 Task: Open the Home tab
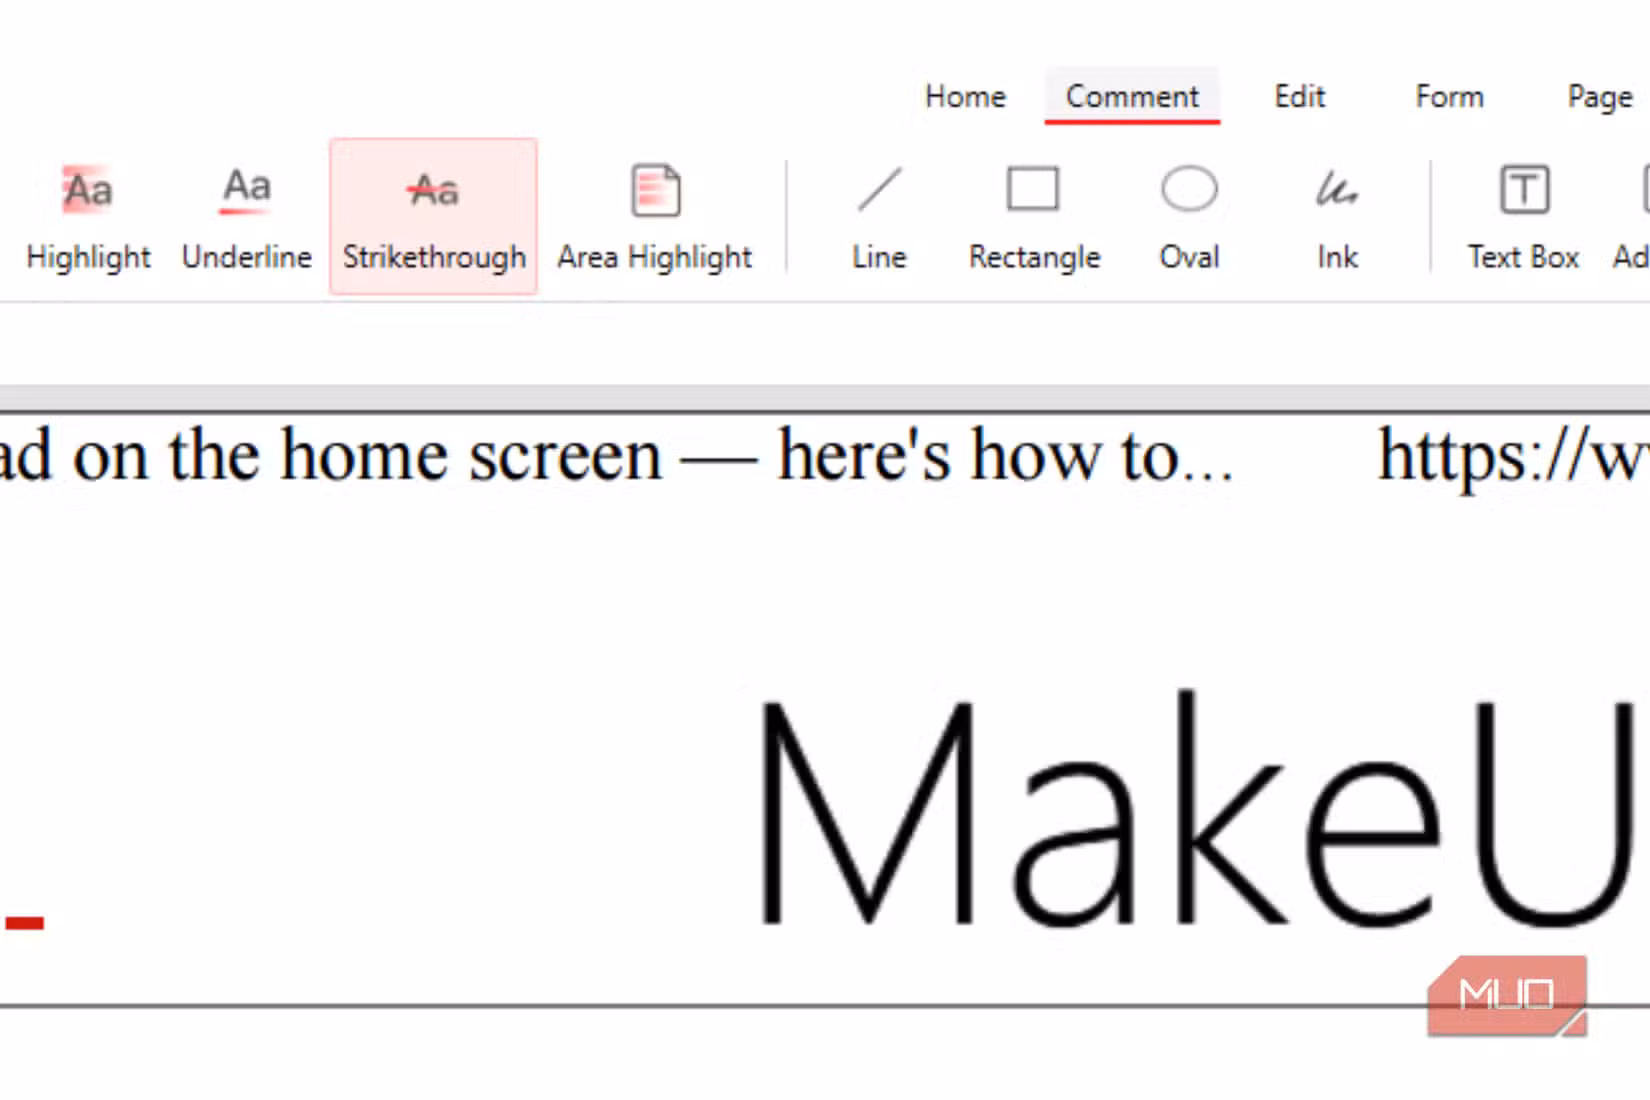coord(965,97)
